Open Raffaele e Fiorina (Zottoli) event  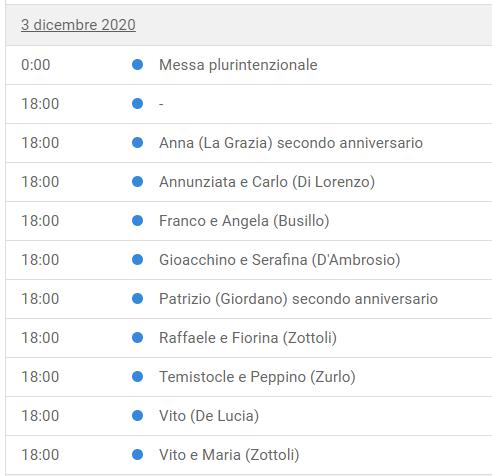click(248, 338)
